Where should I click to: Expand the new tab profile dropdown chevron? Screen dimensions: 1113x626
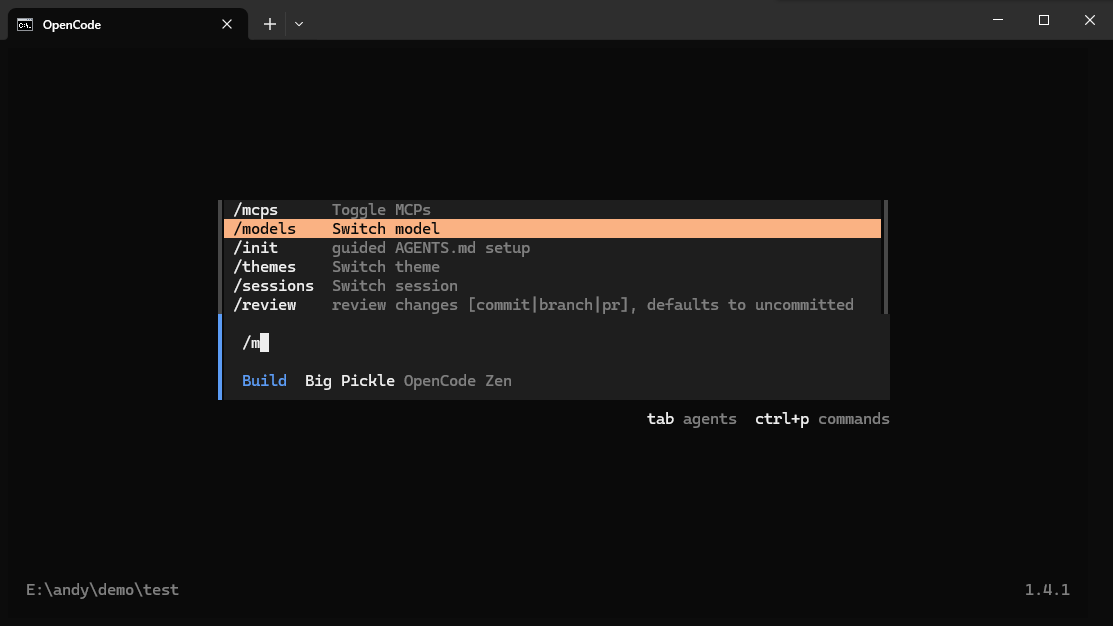point(299,24)
